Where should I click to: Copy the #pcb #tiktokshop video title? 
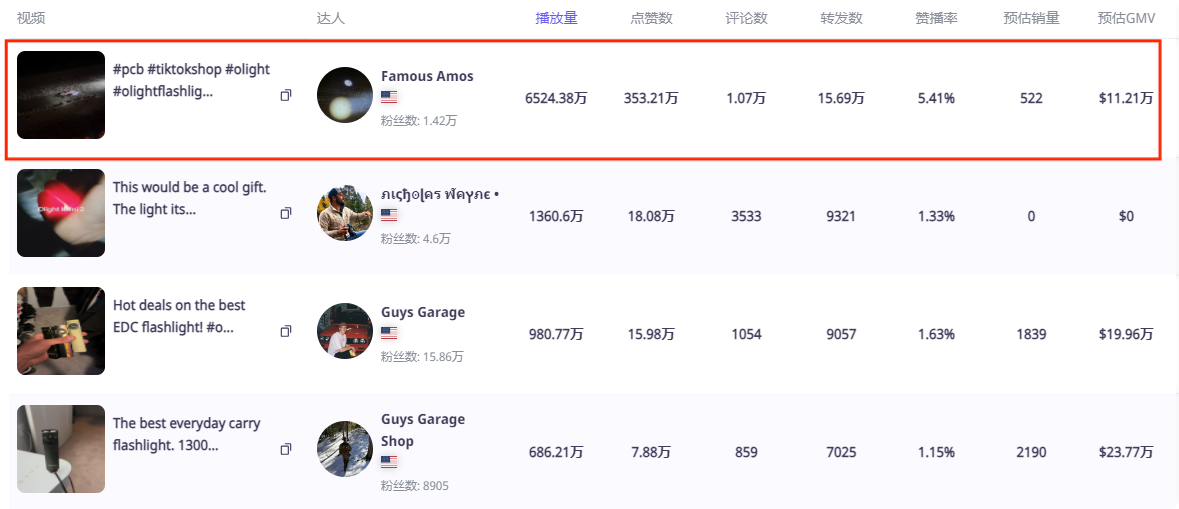[x=286, y=95]
